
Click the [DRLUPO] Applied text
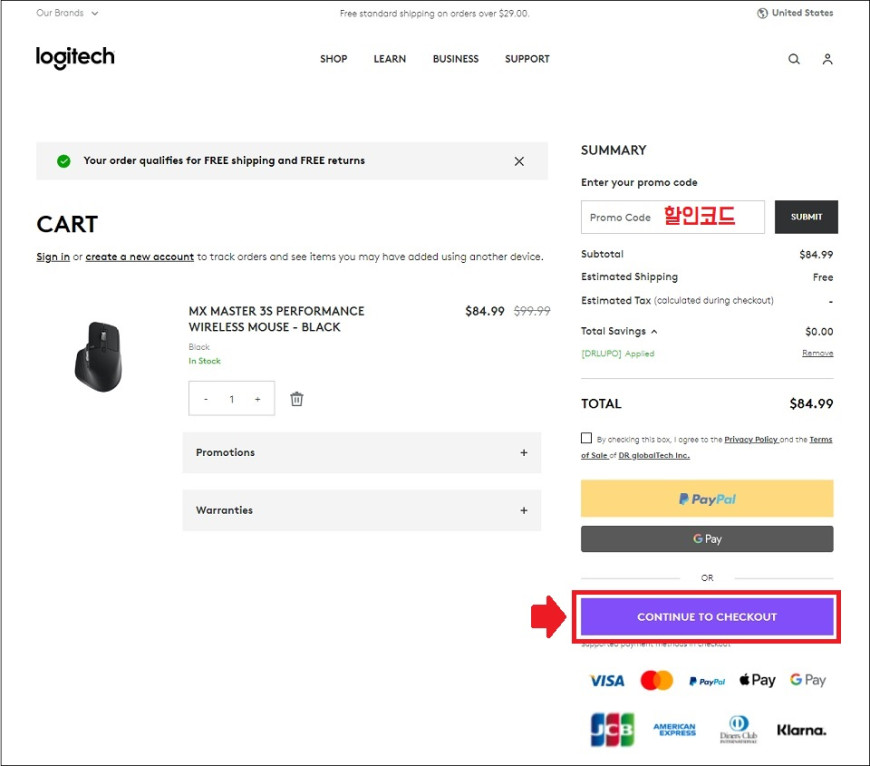[x=618, y=353]
